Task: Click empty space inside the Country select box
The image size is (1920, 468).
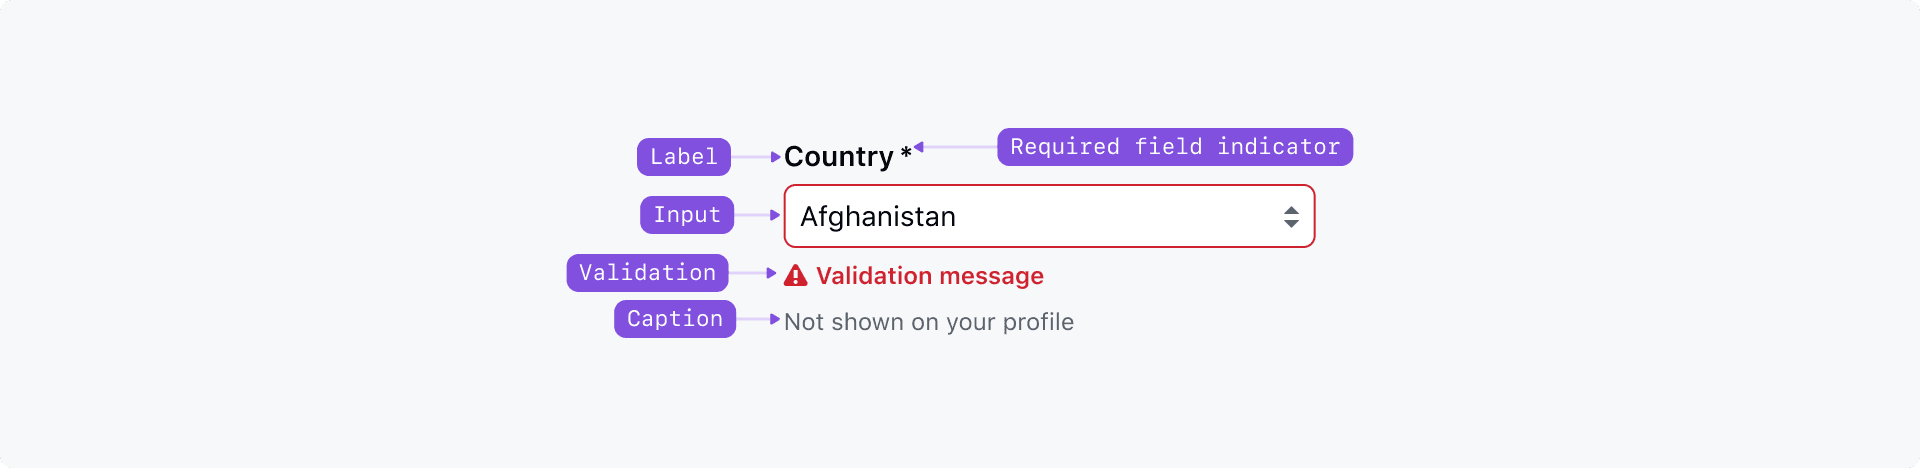Action: click(x=1120, y=217)
